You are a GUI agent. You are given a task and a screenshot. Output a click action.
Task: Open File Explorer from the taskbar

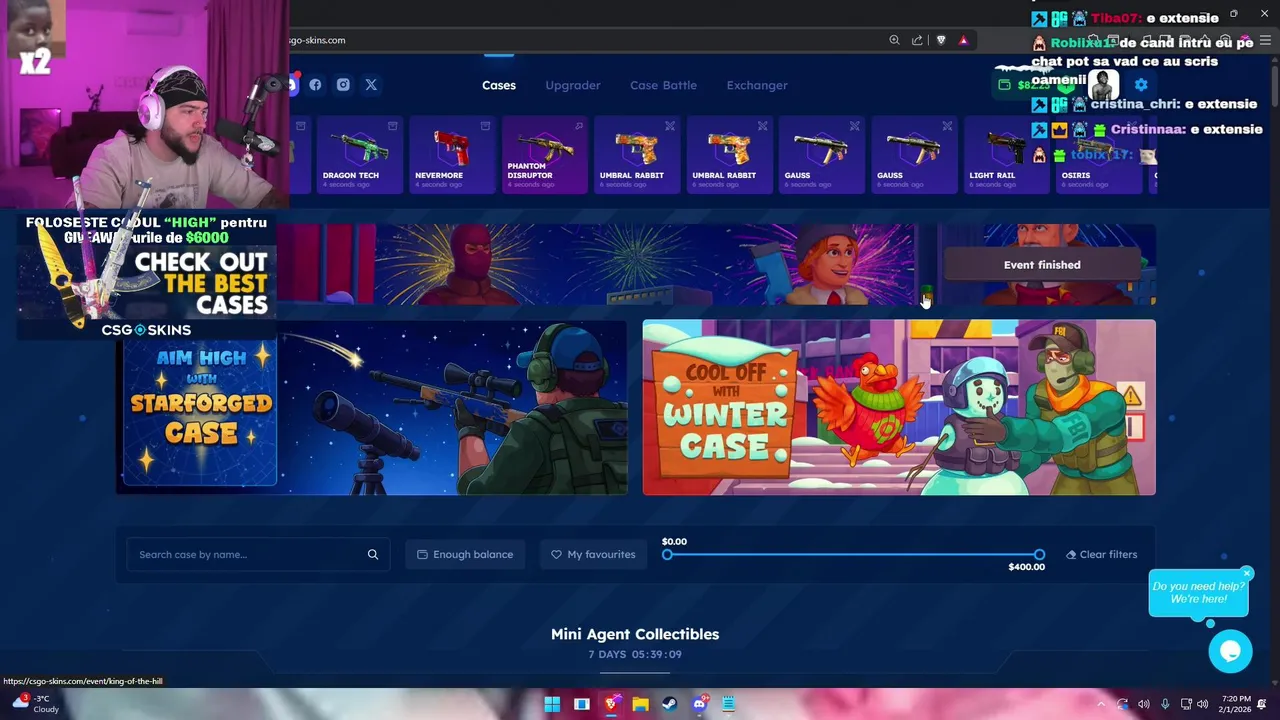[640, 704]
